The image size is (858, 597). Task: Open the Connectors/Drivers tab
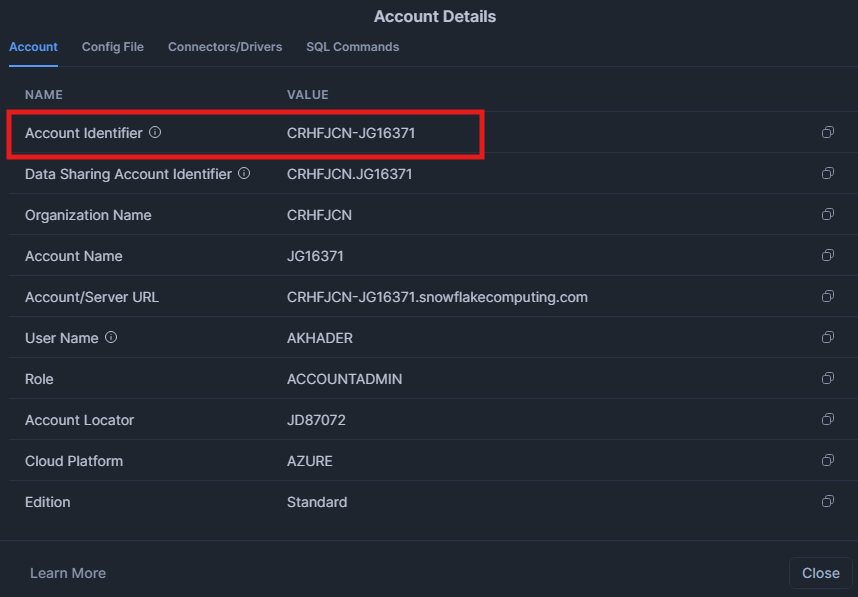click(225, 47)
